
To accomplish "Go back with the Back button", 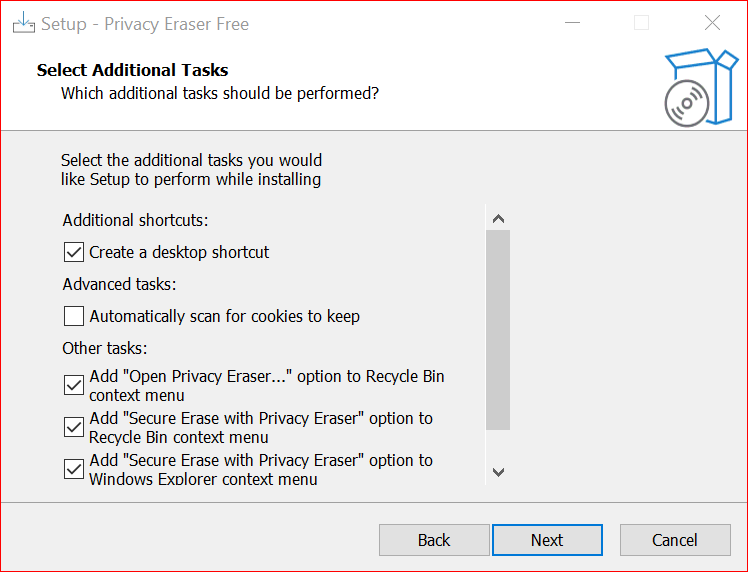I will pos(434,540).
